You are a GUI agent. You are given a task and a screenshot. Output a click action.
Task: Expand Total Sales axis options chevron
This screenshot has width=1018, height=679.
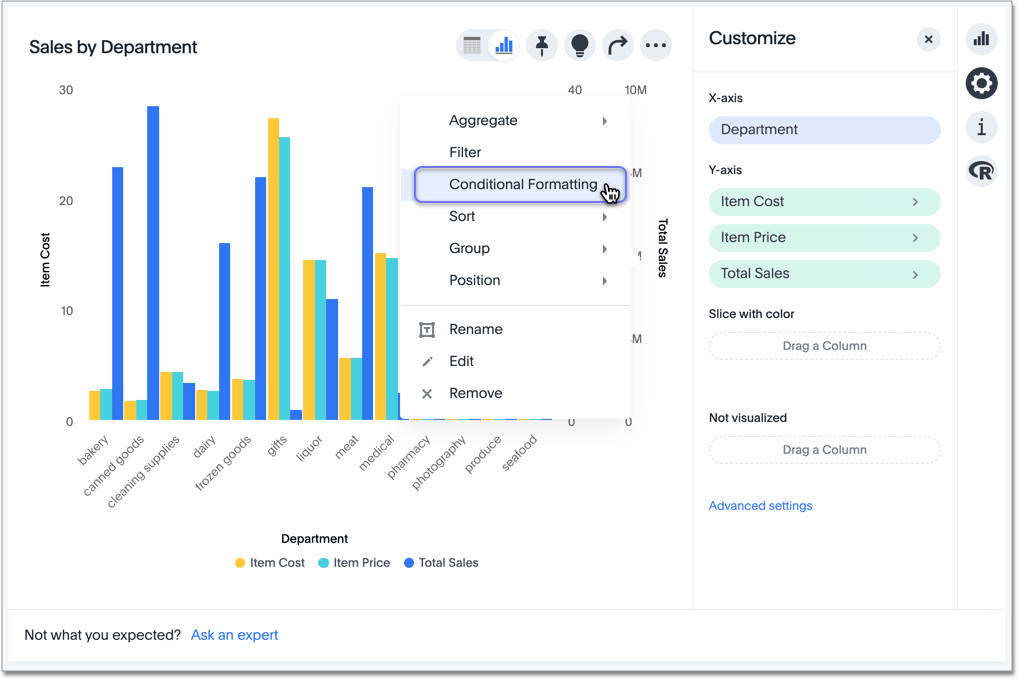[915, 274]
